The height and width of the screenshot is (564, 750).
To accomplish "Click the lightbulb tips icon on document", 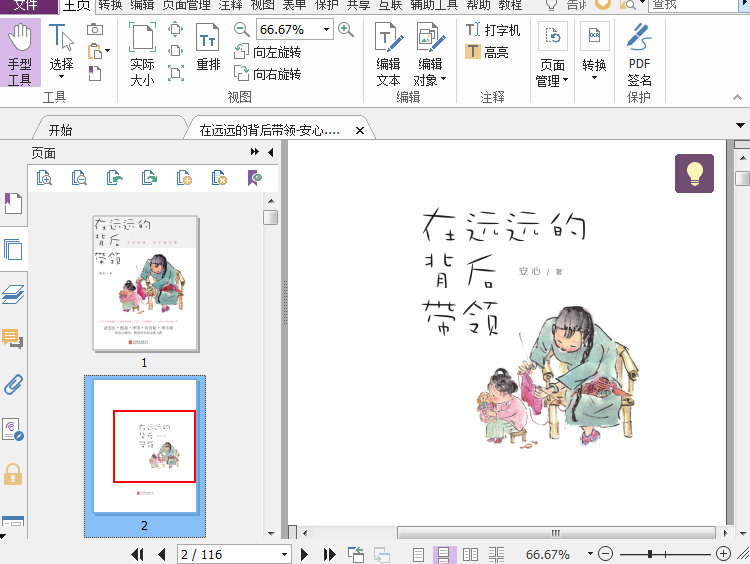I will tap(694, 173).
